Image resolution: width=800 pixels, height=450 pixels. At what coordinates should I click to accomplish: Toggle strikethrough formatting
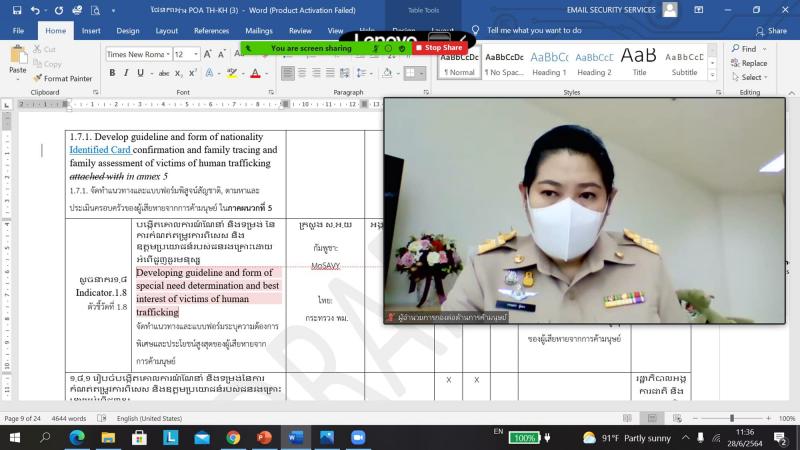click(164, 73)
